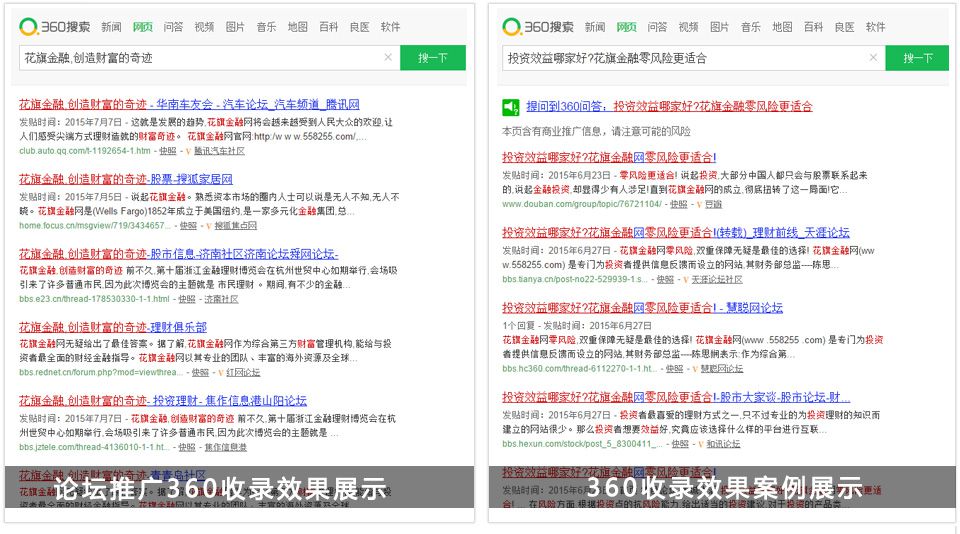
Task: Open 快照 for bbs.hexun.com result
Action: point(680,444)
